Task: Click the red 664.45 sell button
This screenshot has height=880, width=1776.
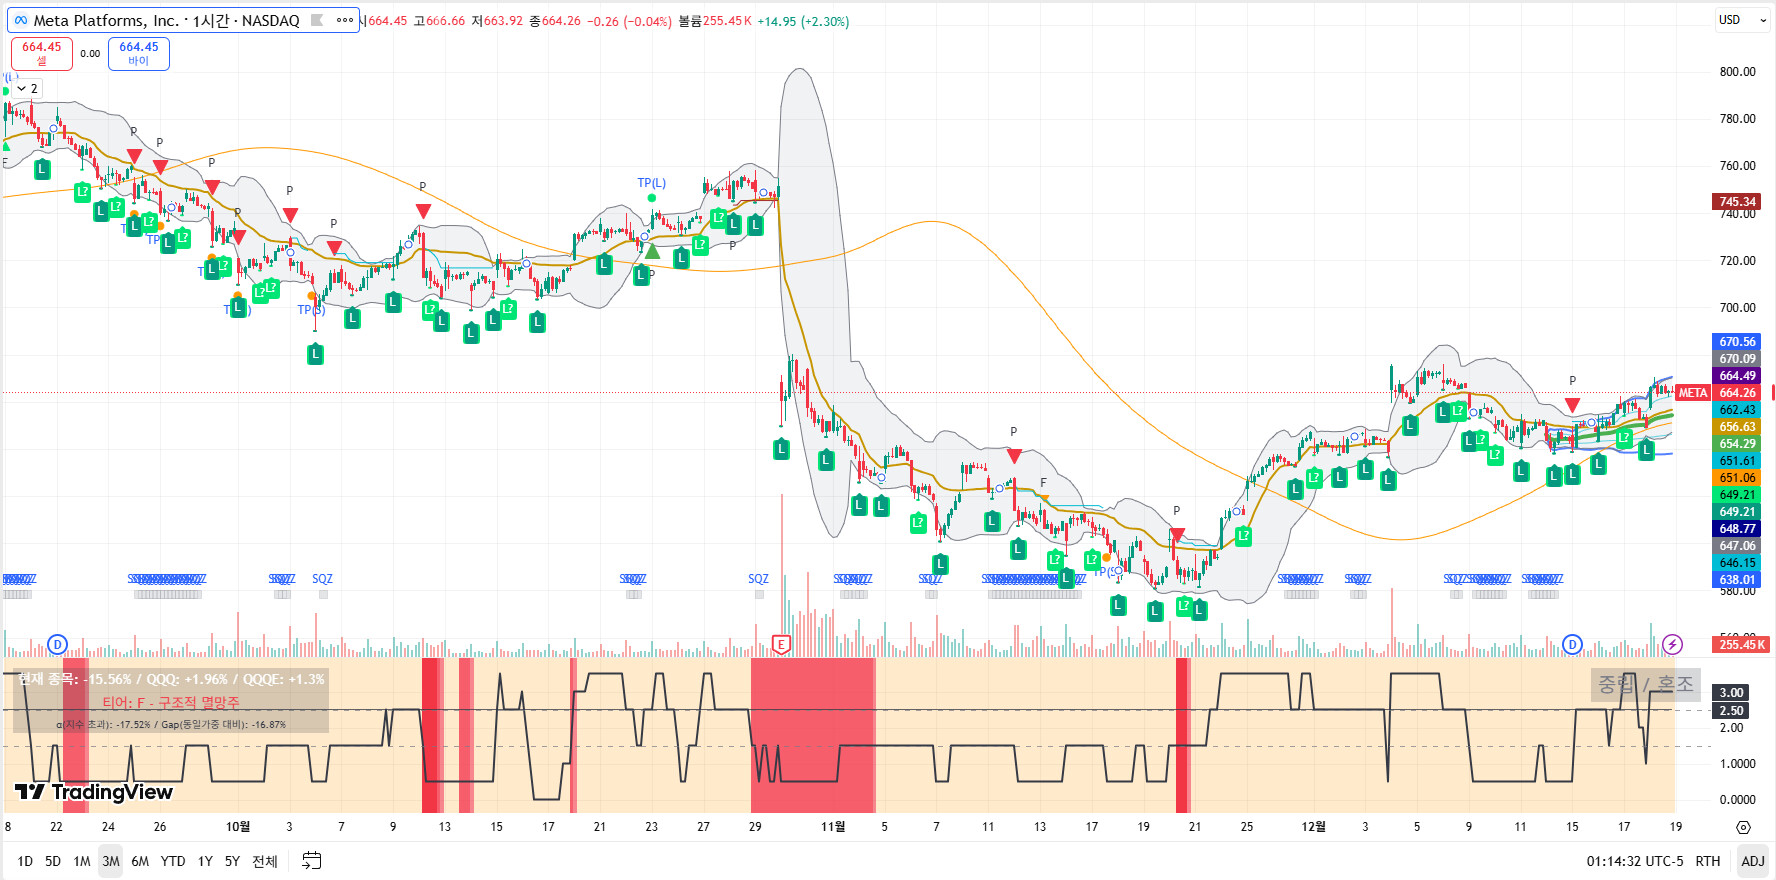Action: [42, 53]
